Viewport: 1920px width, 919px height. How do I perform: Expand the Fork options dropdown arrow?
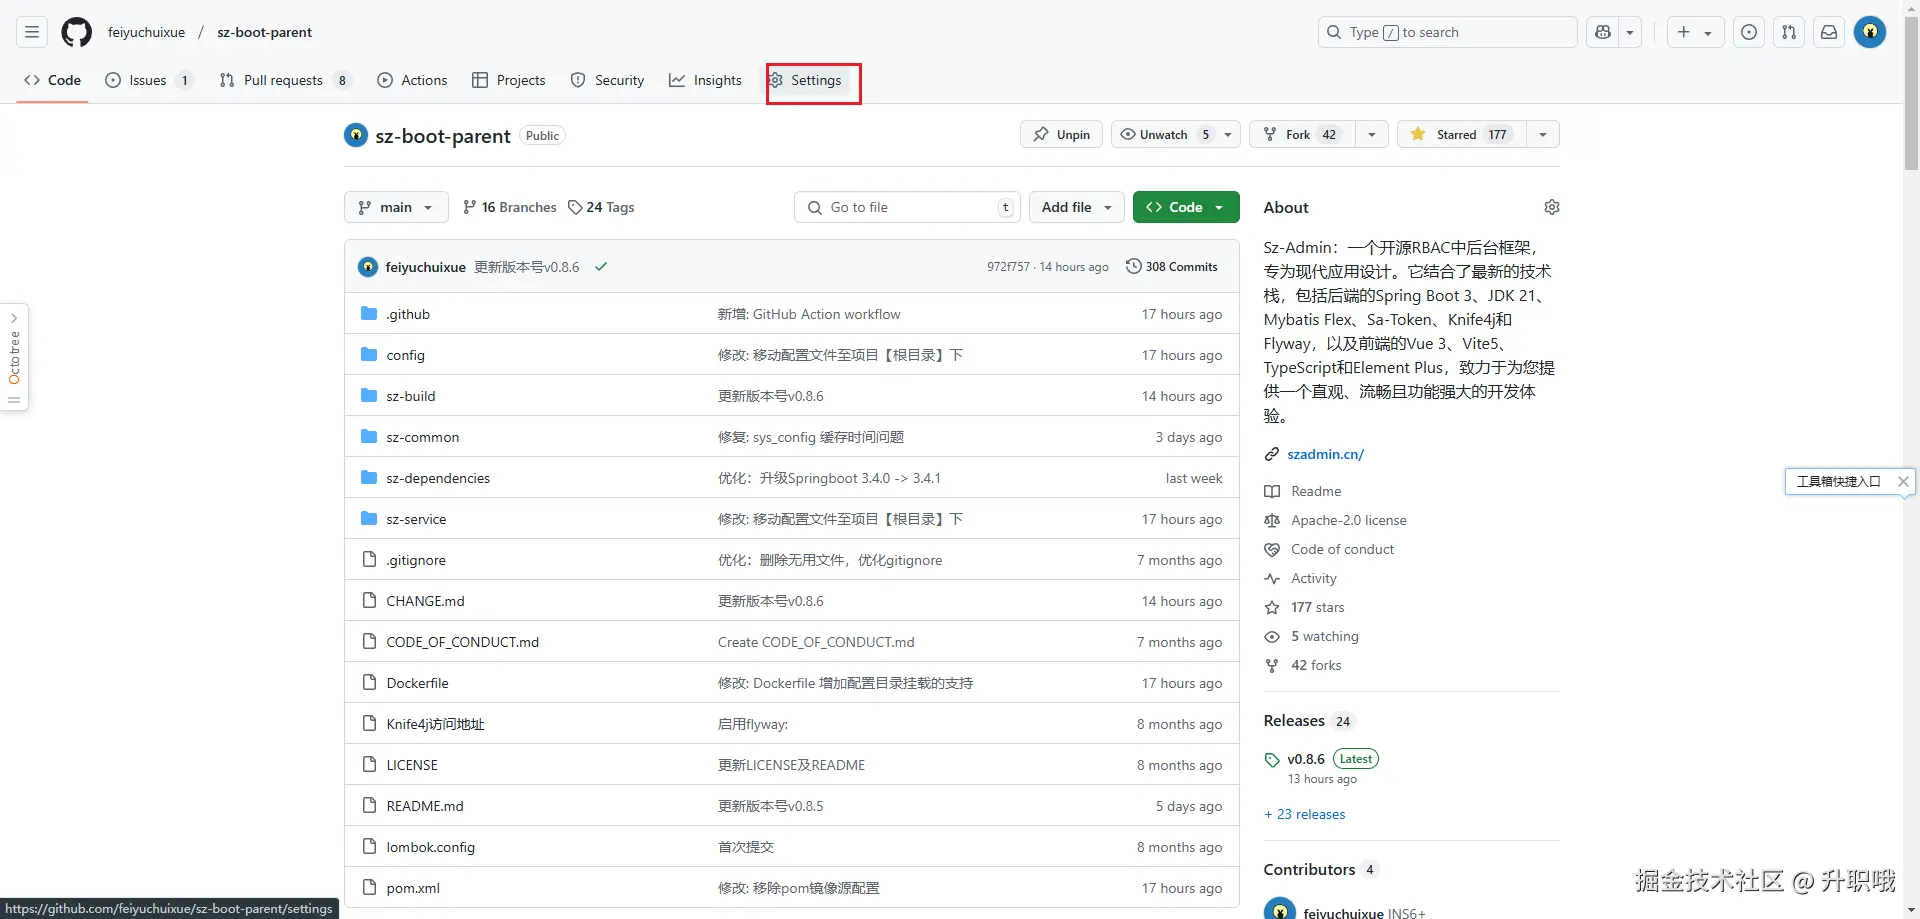[1372, 134]
